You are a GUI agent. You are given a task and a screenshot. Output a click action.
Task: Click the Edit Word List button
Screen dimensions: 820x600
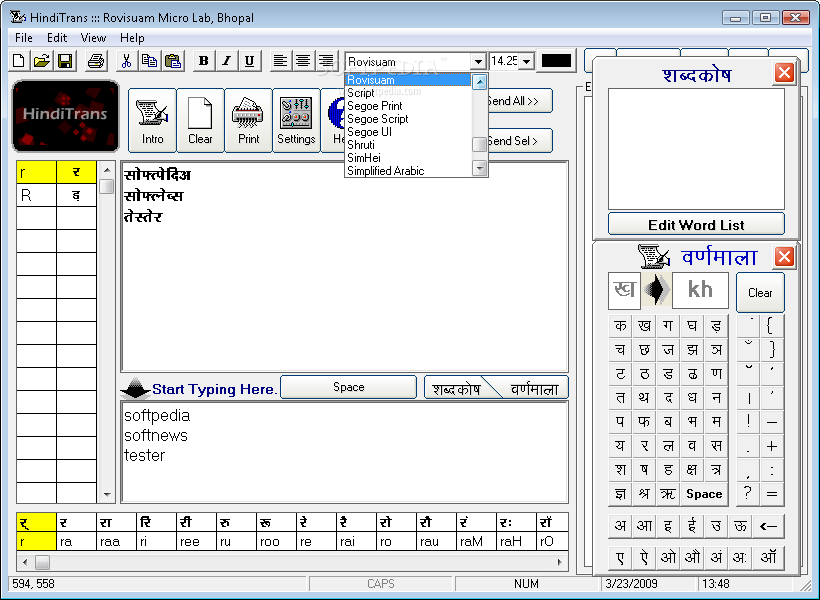click(696, 225)
